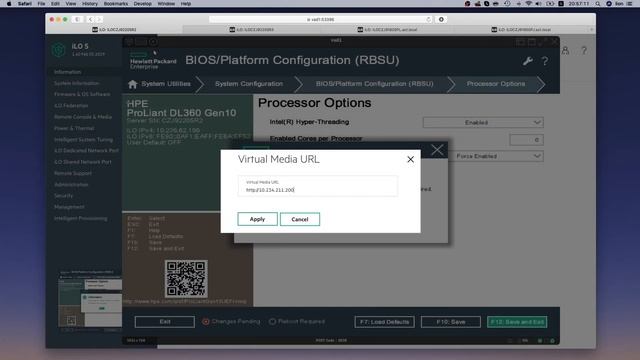Open the Apple menu
640x360 pixels.
(9, 4)
